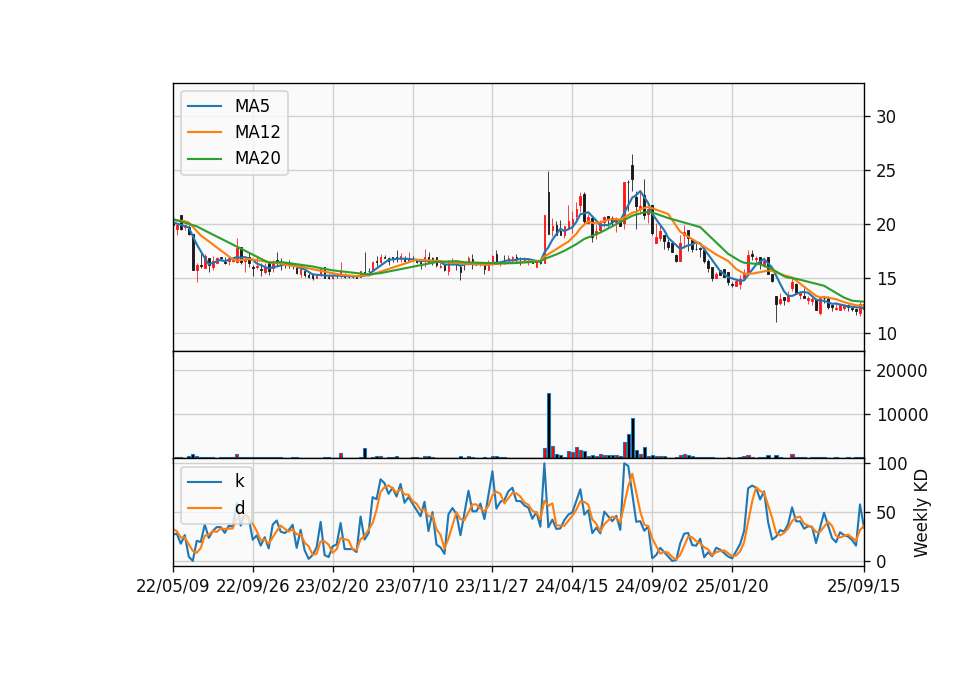Click the price axis label 30
The height and width of the screenshot is (690, 960).
click(886, 117)
